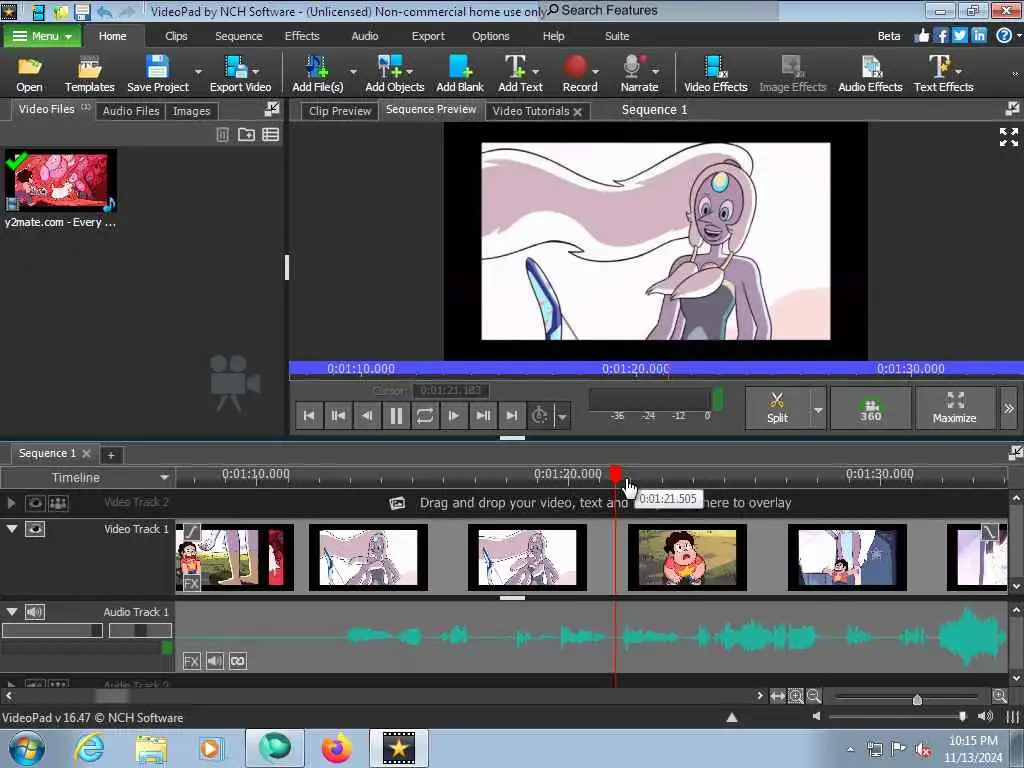
Task: Pause playback in the sequence preview
Action: [x=396, y=415]
